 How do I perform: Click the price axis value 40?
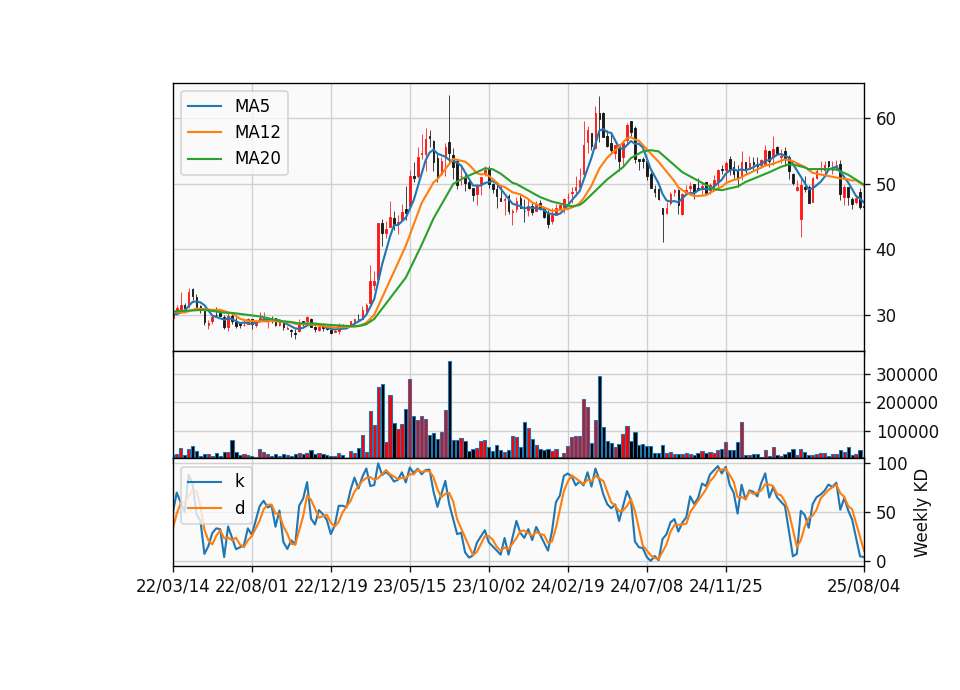tap(886, 250)
